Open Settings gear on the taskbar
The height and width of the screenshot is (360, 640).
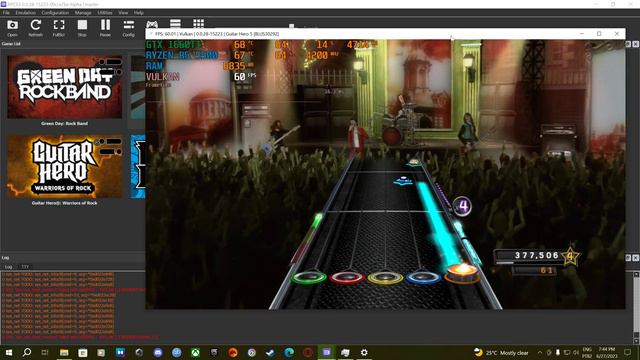364,352
